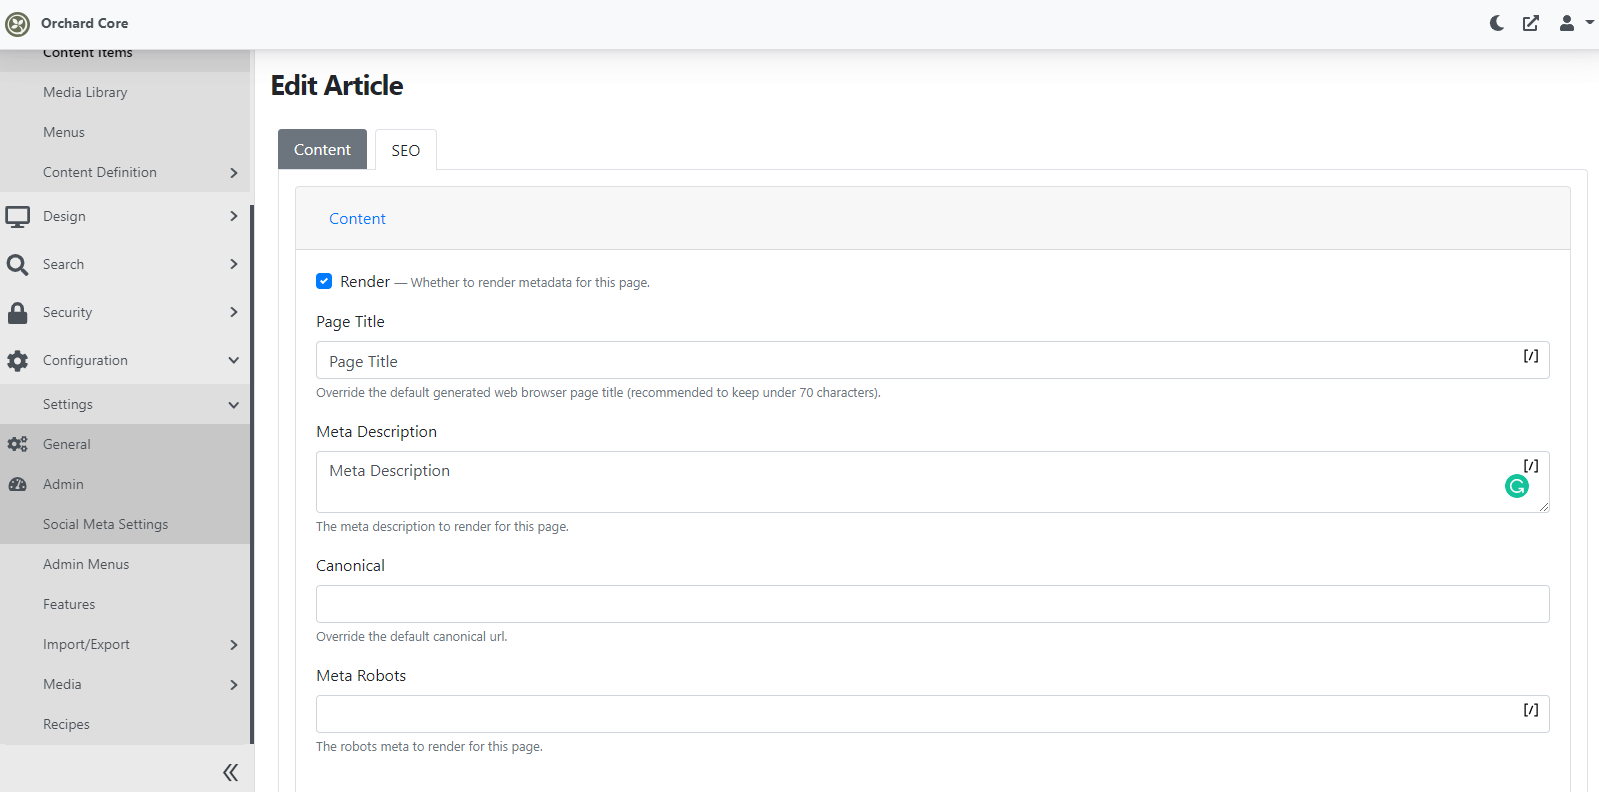
Task: Expand the Media submenu chevron under Configuration
Action: pyautogui.click(x=234, y=685)
